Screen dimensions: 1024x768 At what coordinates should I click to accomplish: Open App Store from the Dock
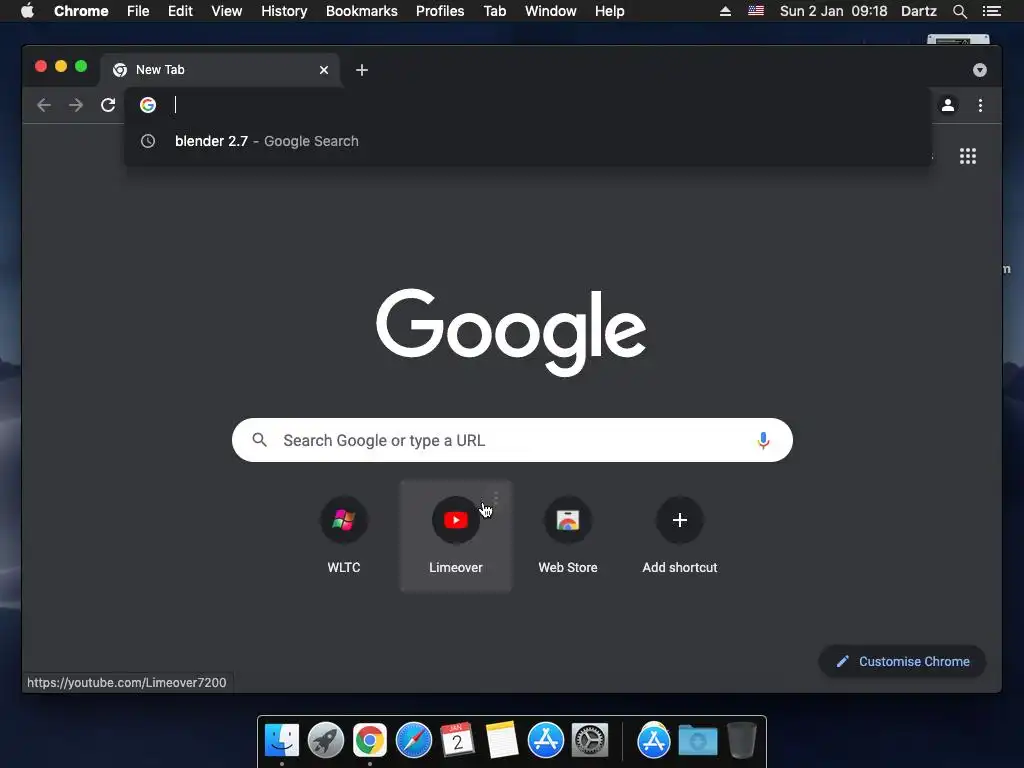[546, 740]
